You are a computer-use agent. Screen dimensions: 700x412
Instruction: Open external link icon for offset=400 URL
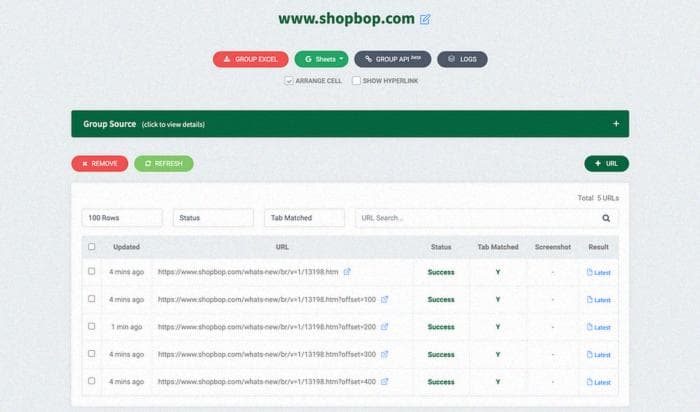pos(384,382)
